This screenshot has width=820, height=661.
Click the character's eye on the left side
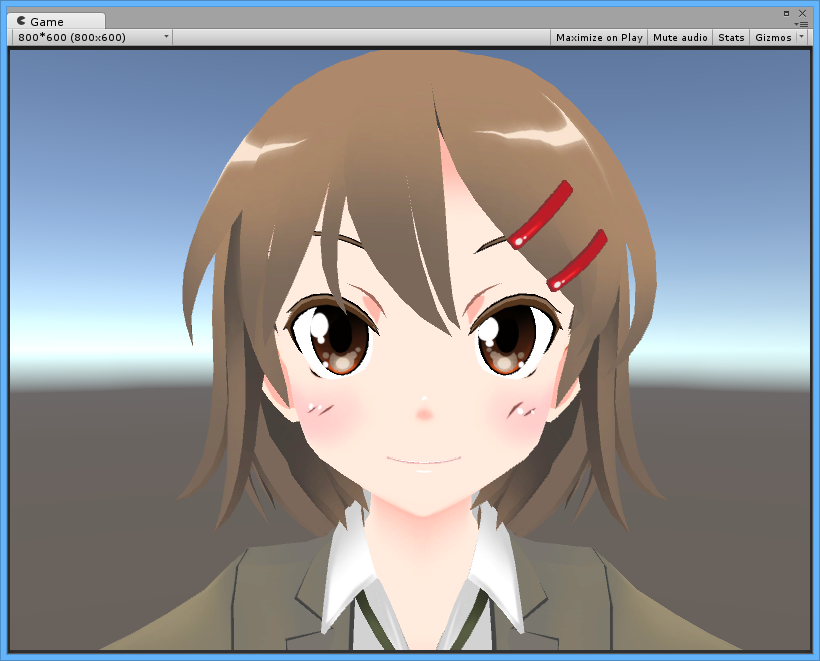333,341
